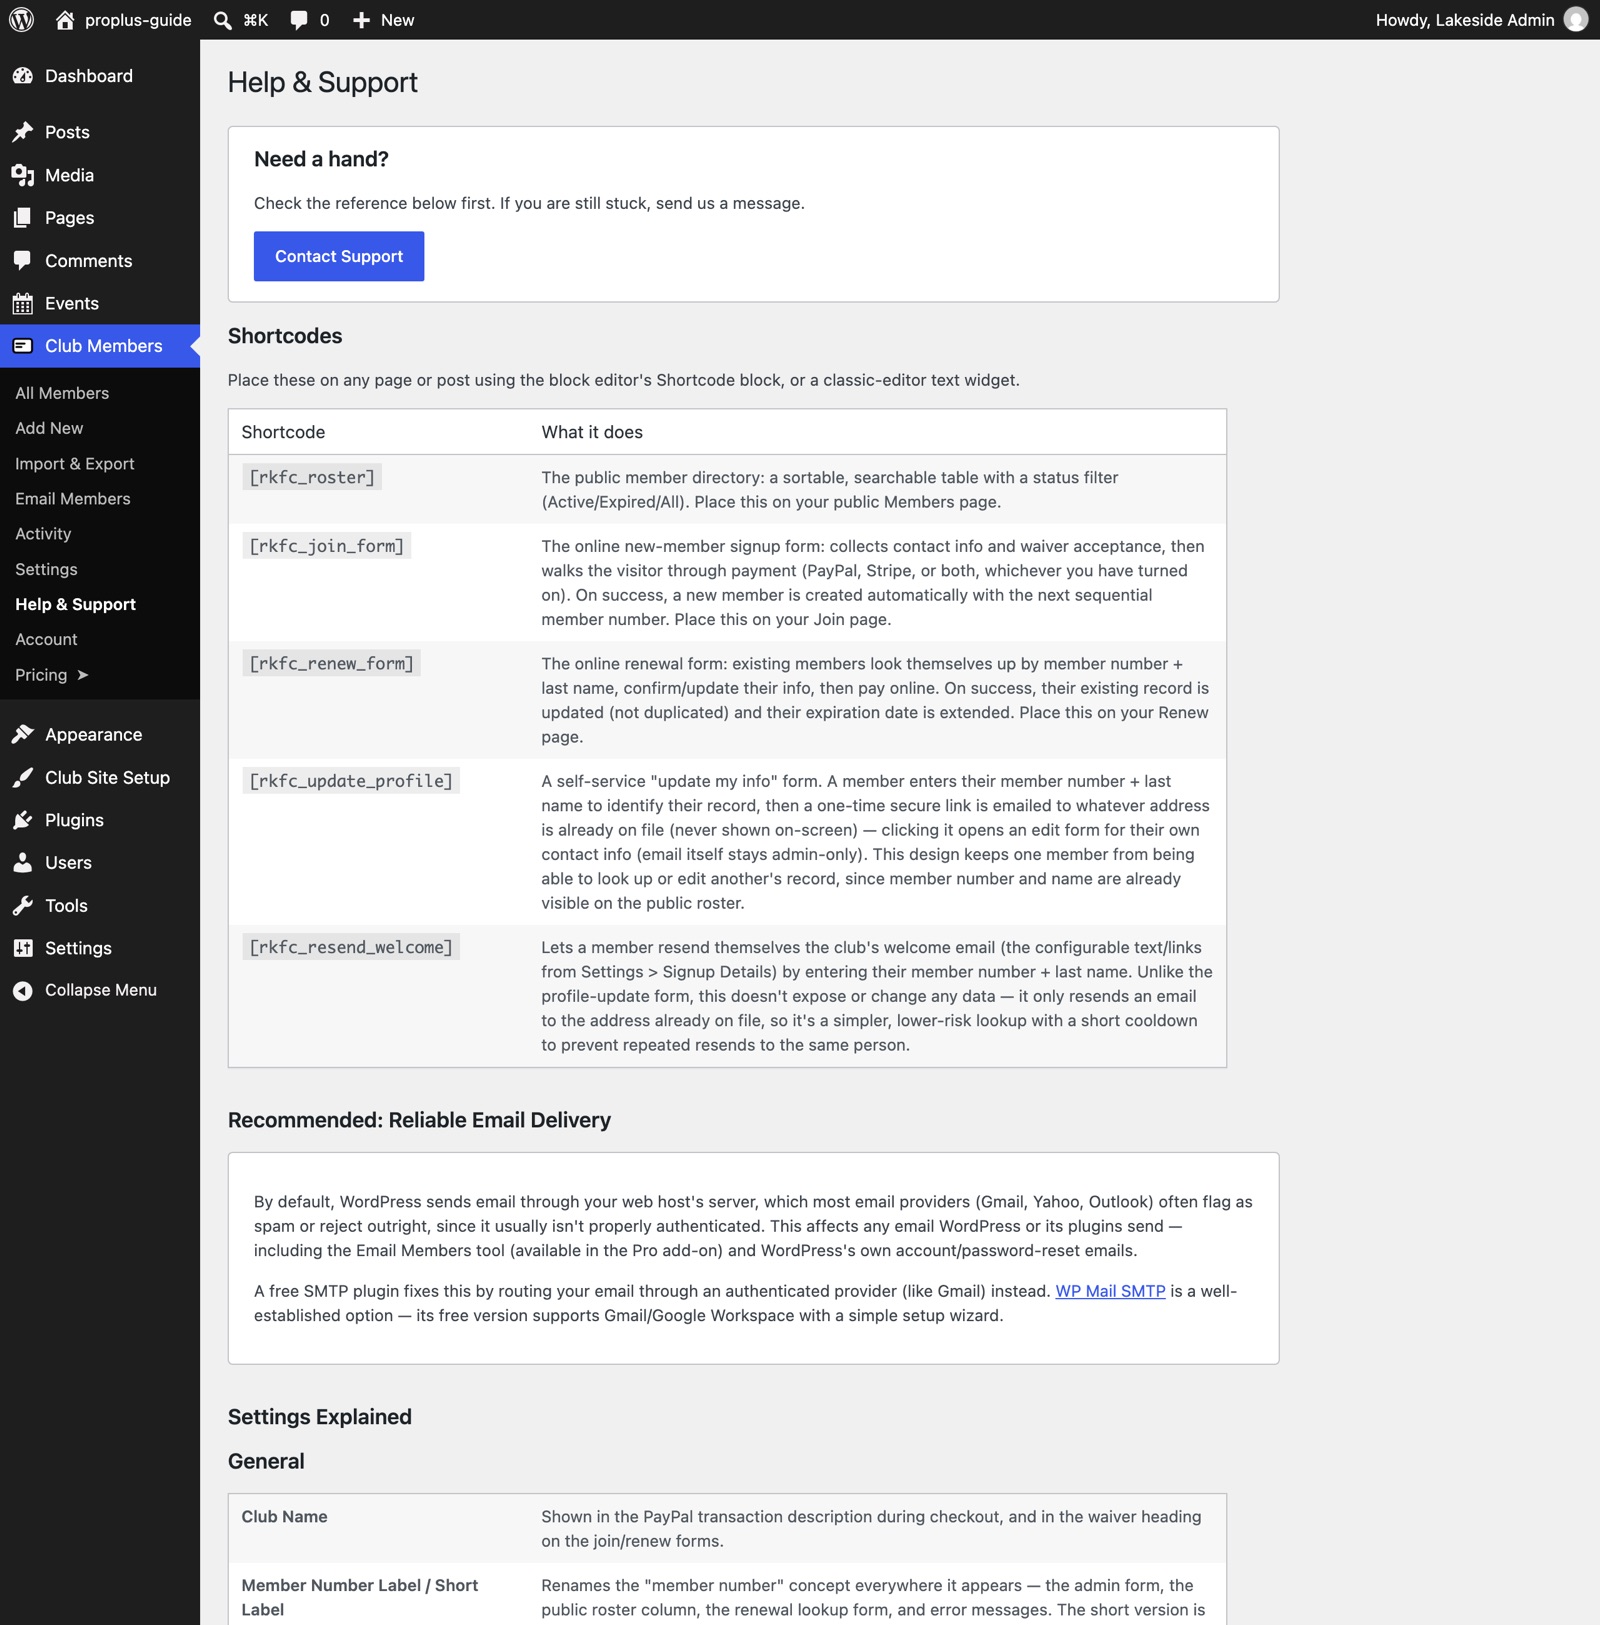Open the Dashboard menu label
The height and width of the screenshot is (1625, 1600).
[x=89, y=76]
